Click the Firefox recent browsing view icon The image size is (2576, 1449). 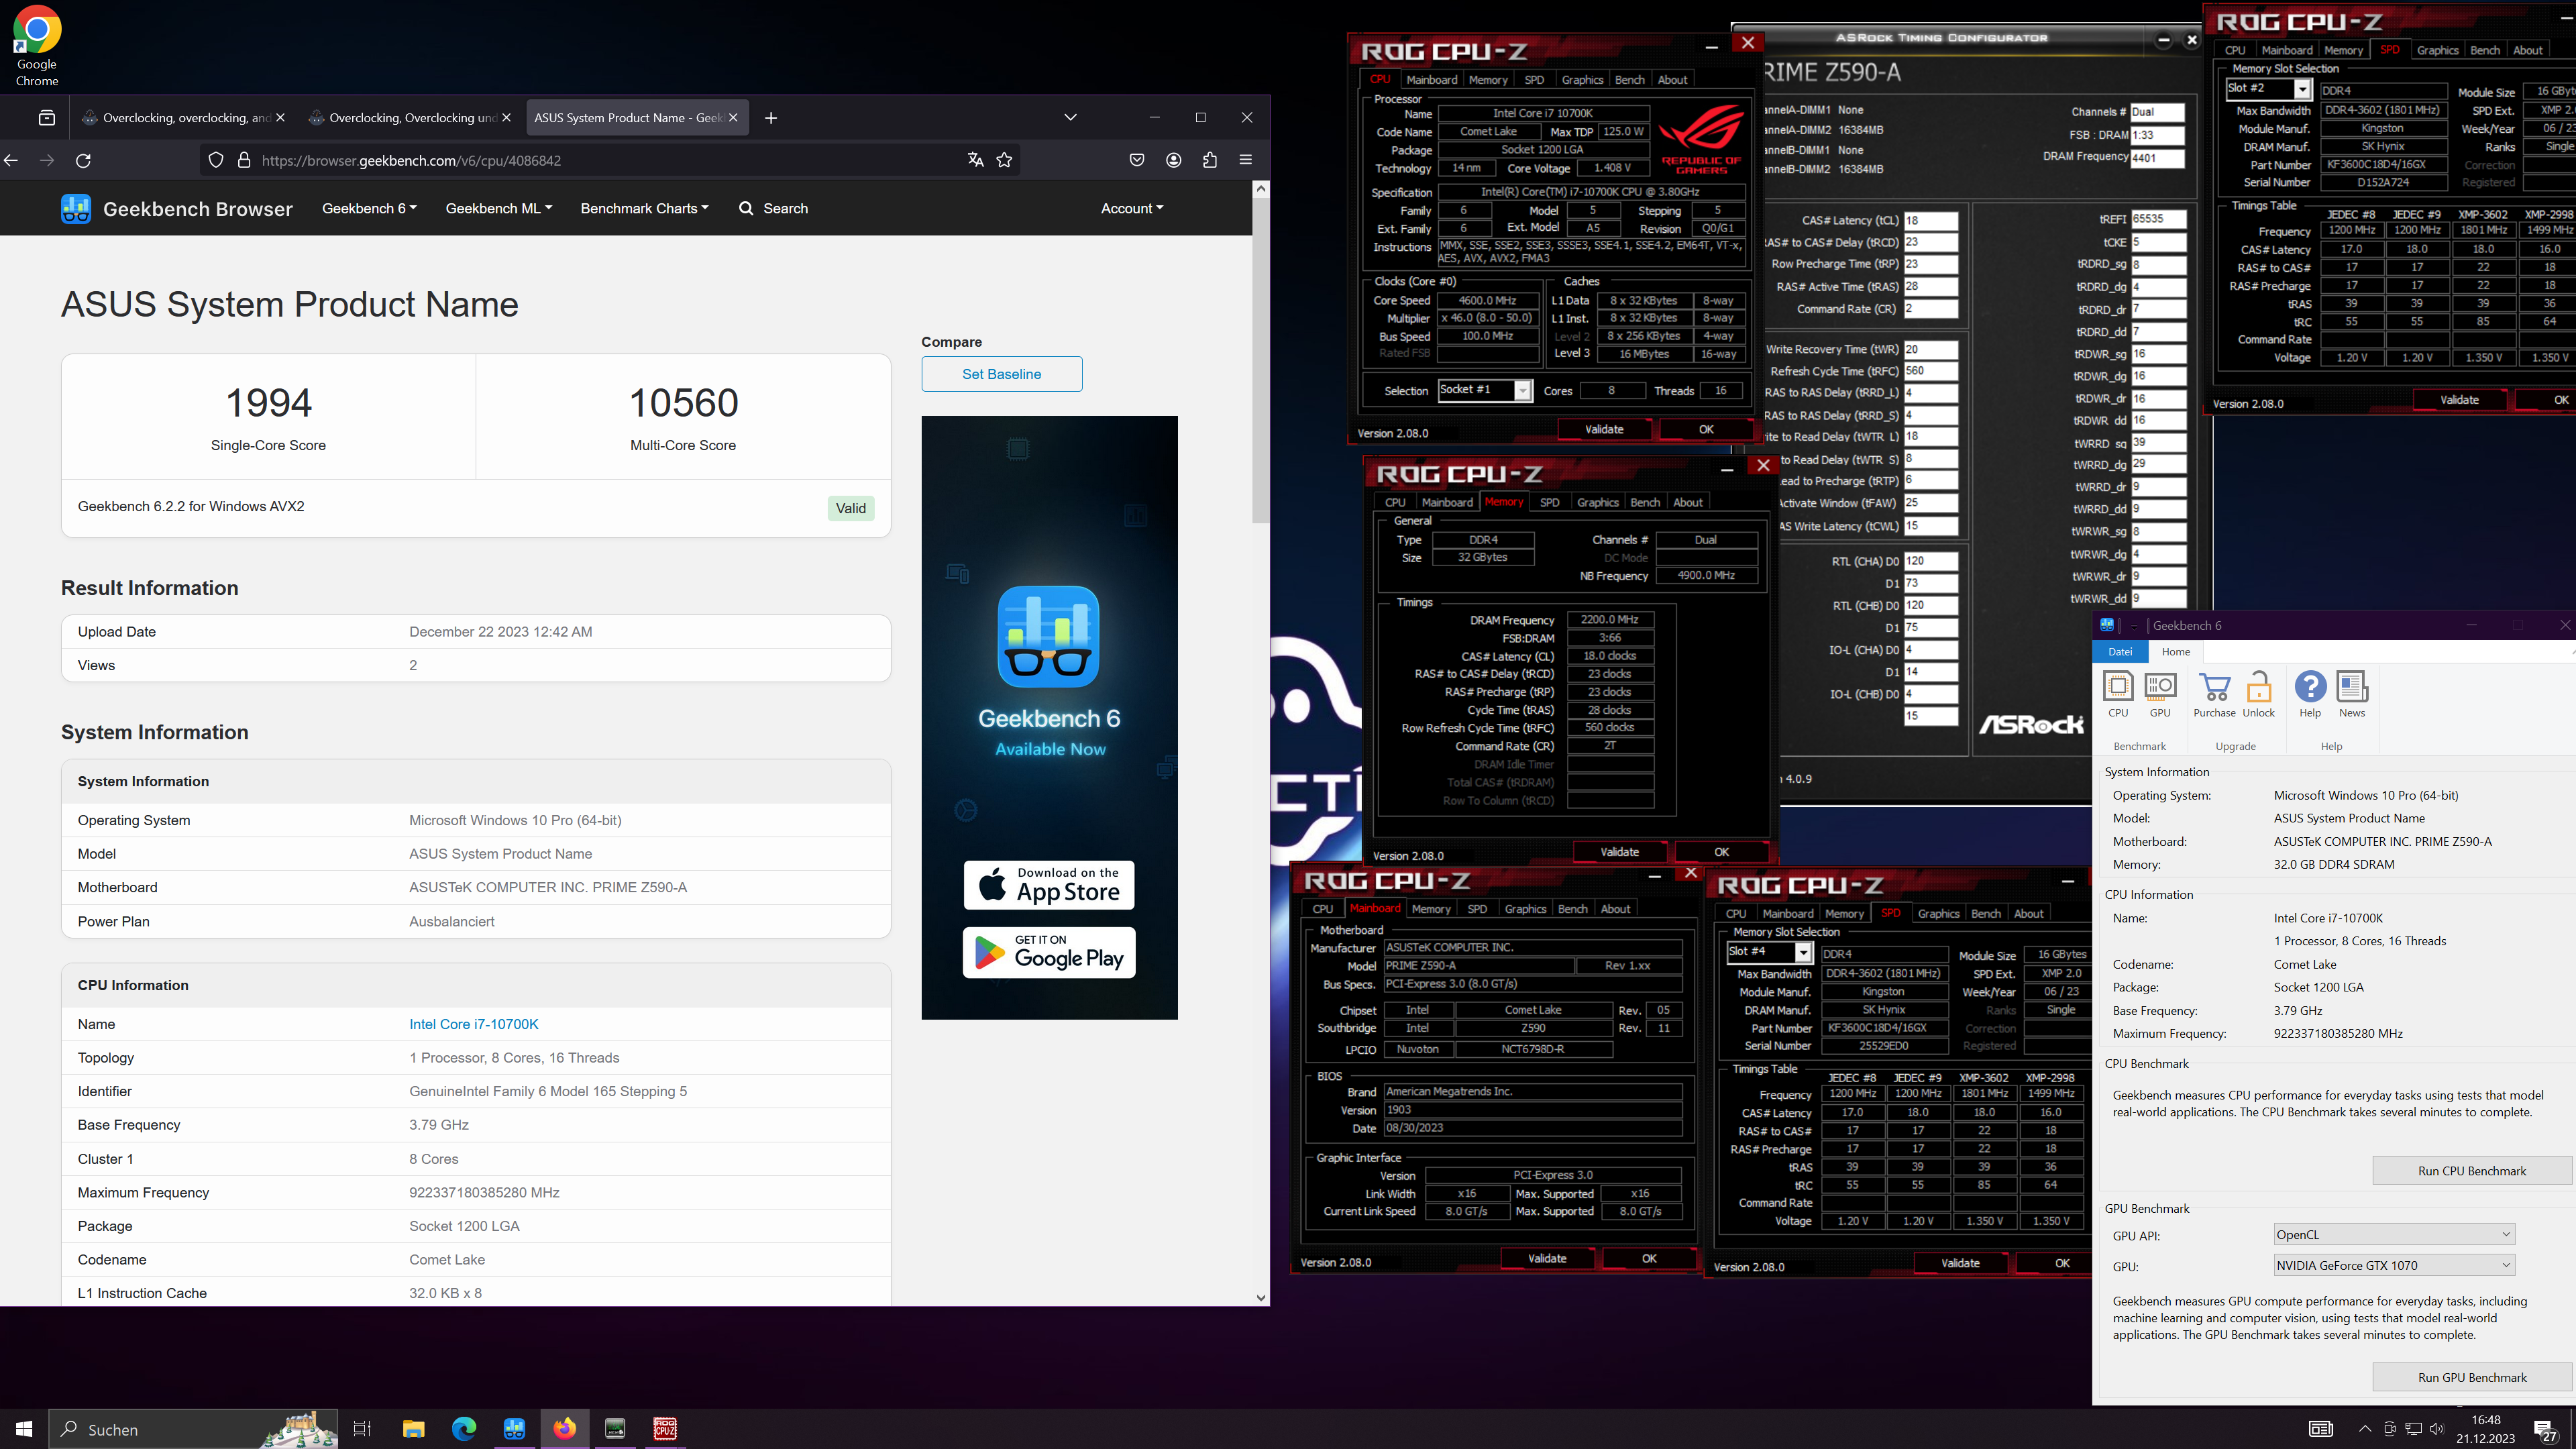pos(47,118)
